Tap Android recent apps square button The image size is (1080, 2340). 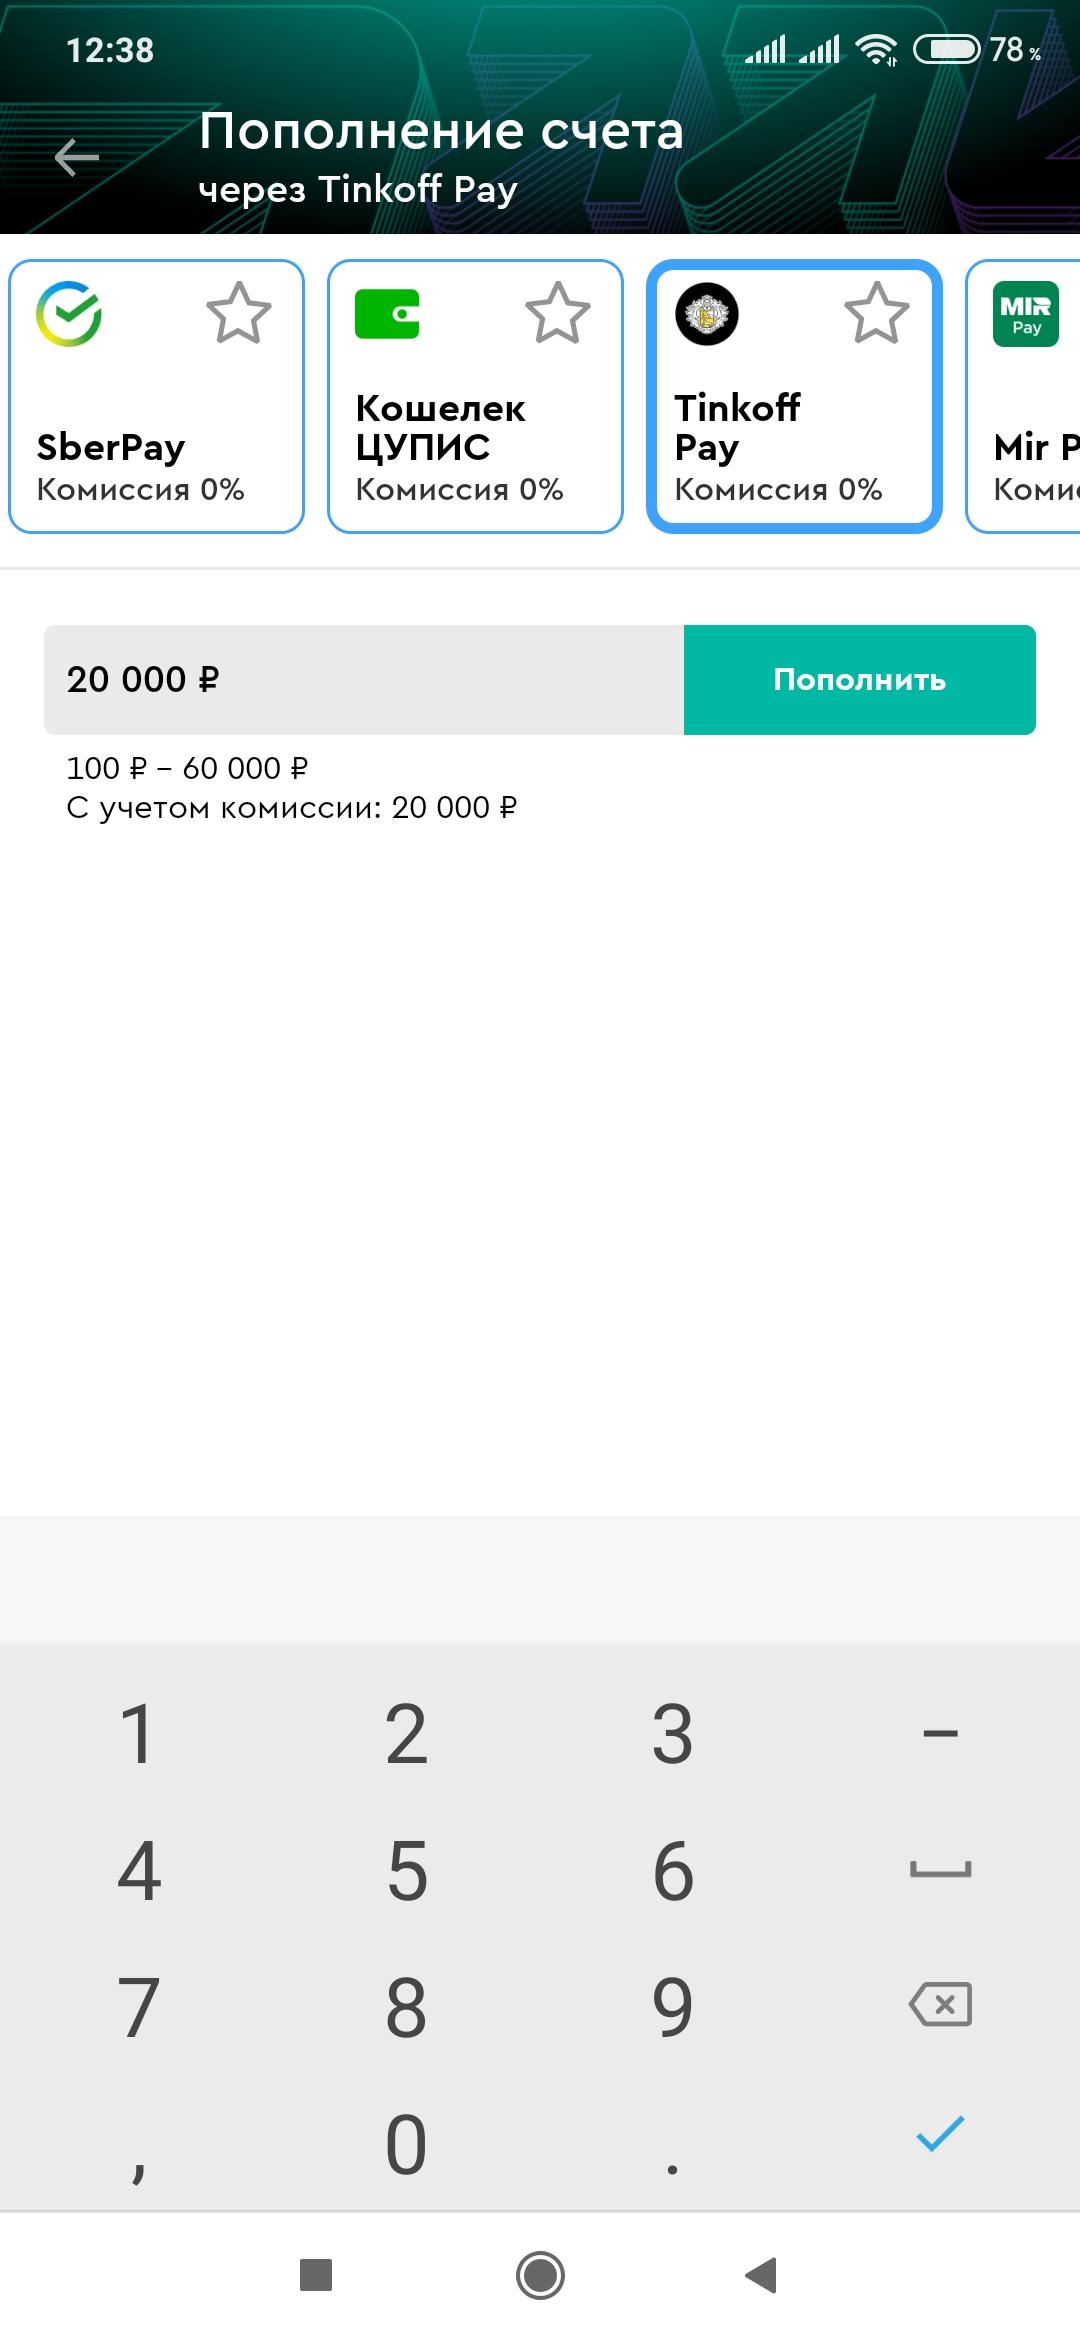click(x=316, y=2275)
